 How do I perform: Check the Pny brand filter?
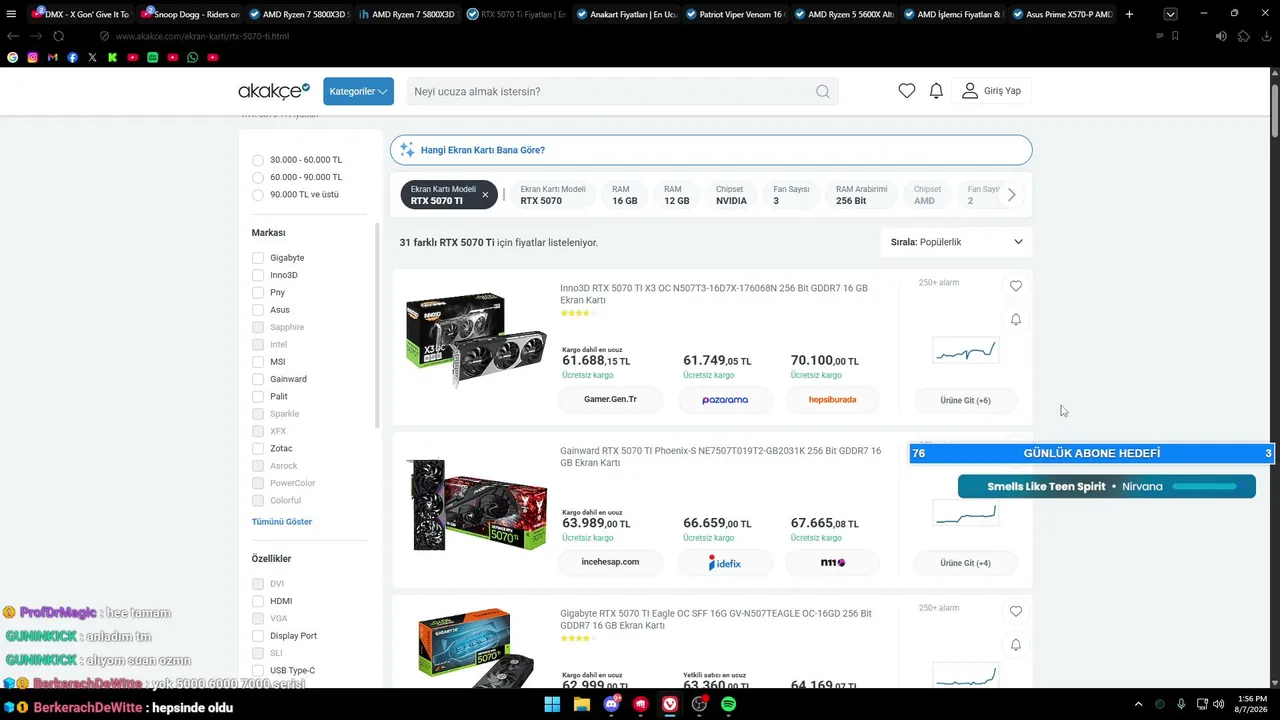click(x=258, y=293)
